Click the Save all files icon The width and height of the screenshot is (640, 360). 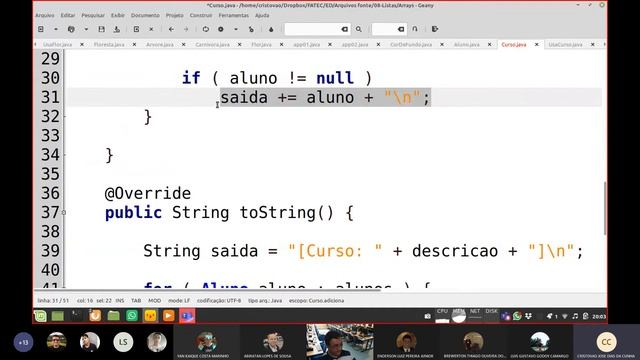click(117, 29)
